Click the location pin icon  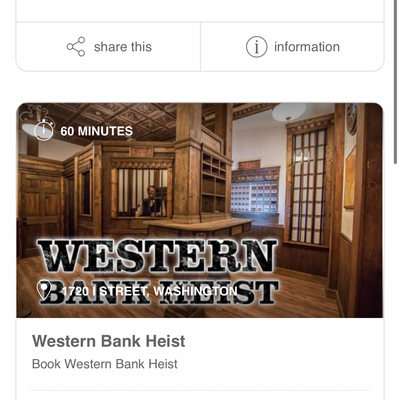coord(44,290)
